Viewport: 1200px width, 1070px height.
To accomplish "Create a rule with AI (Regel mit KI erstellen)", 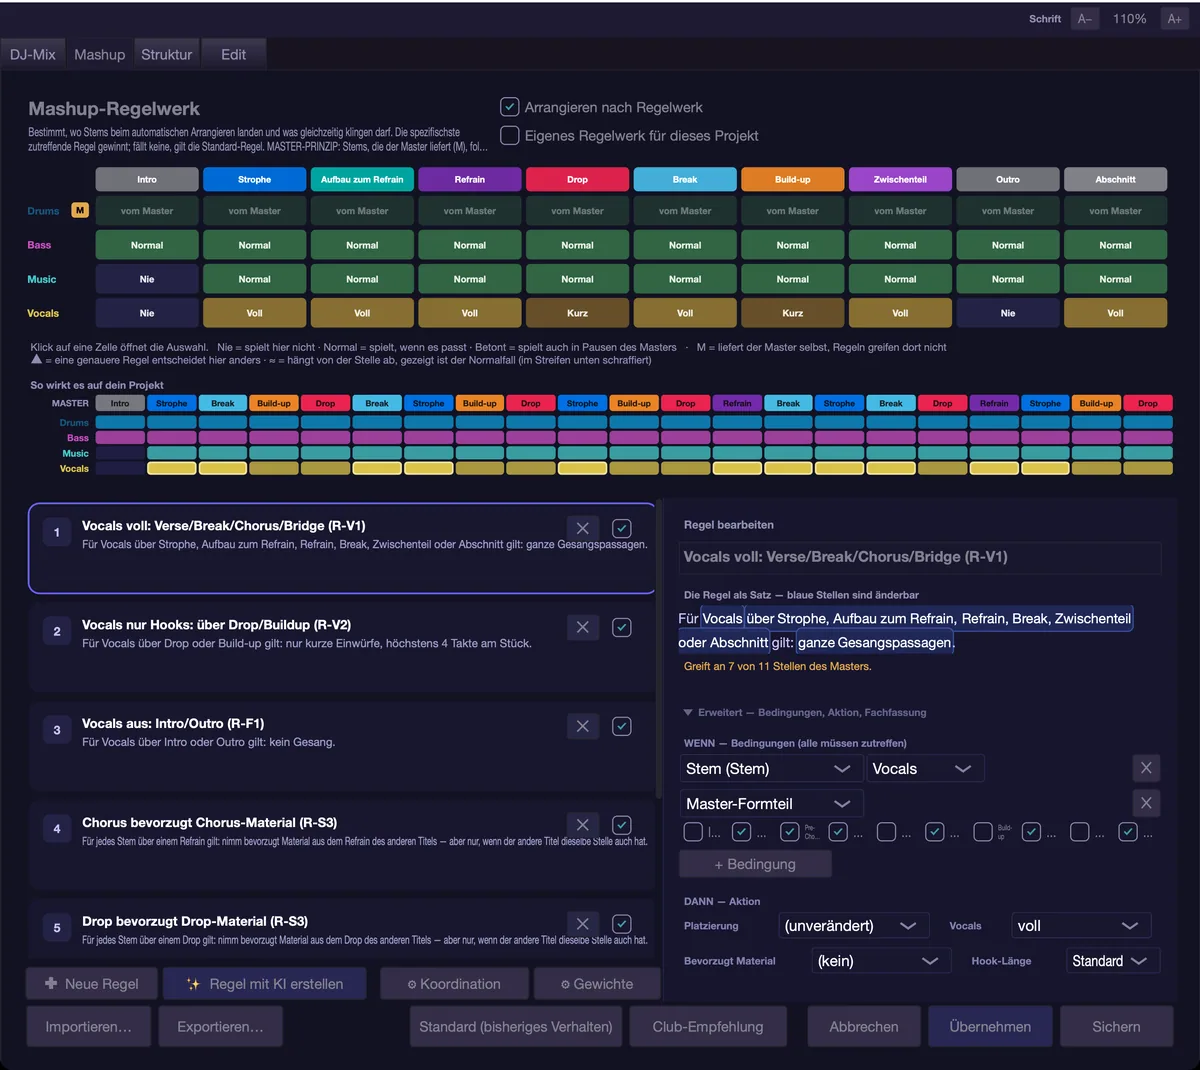I will coord(265,984).
